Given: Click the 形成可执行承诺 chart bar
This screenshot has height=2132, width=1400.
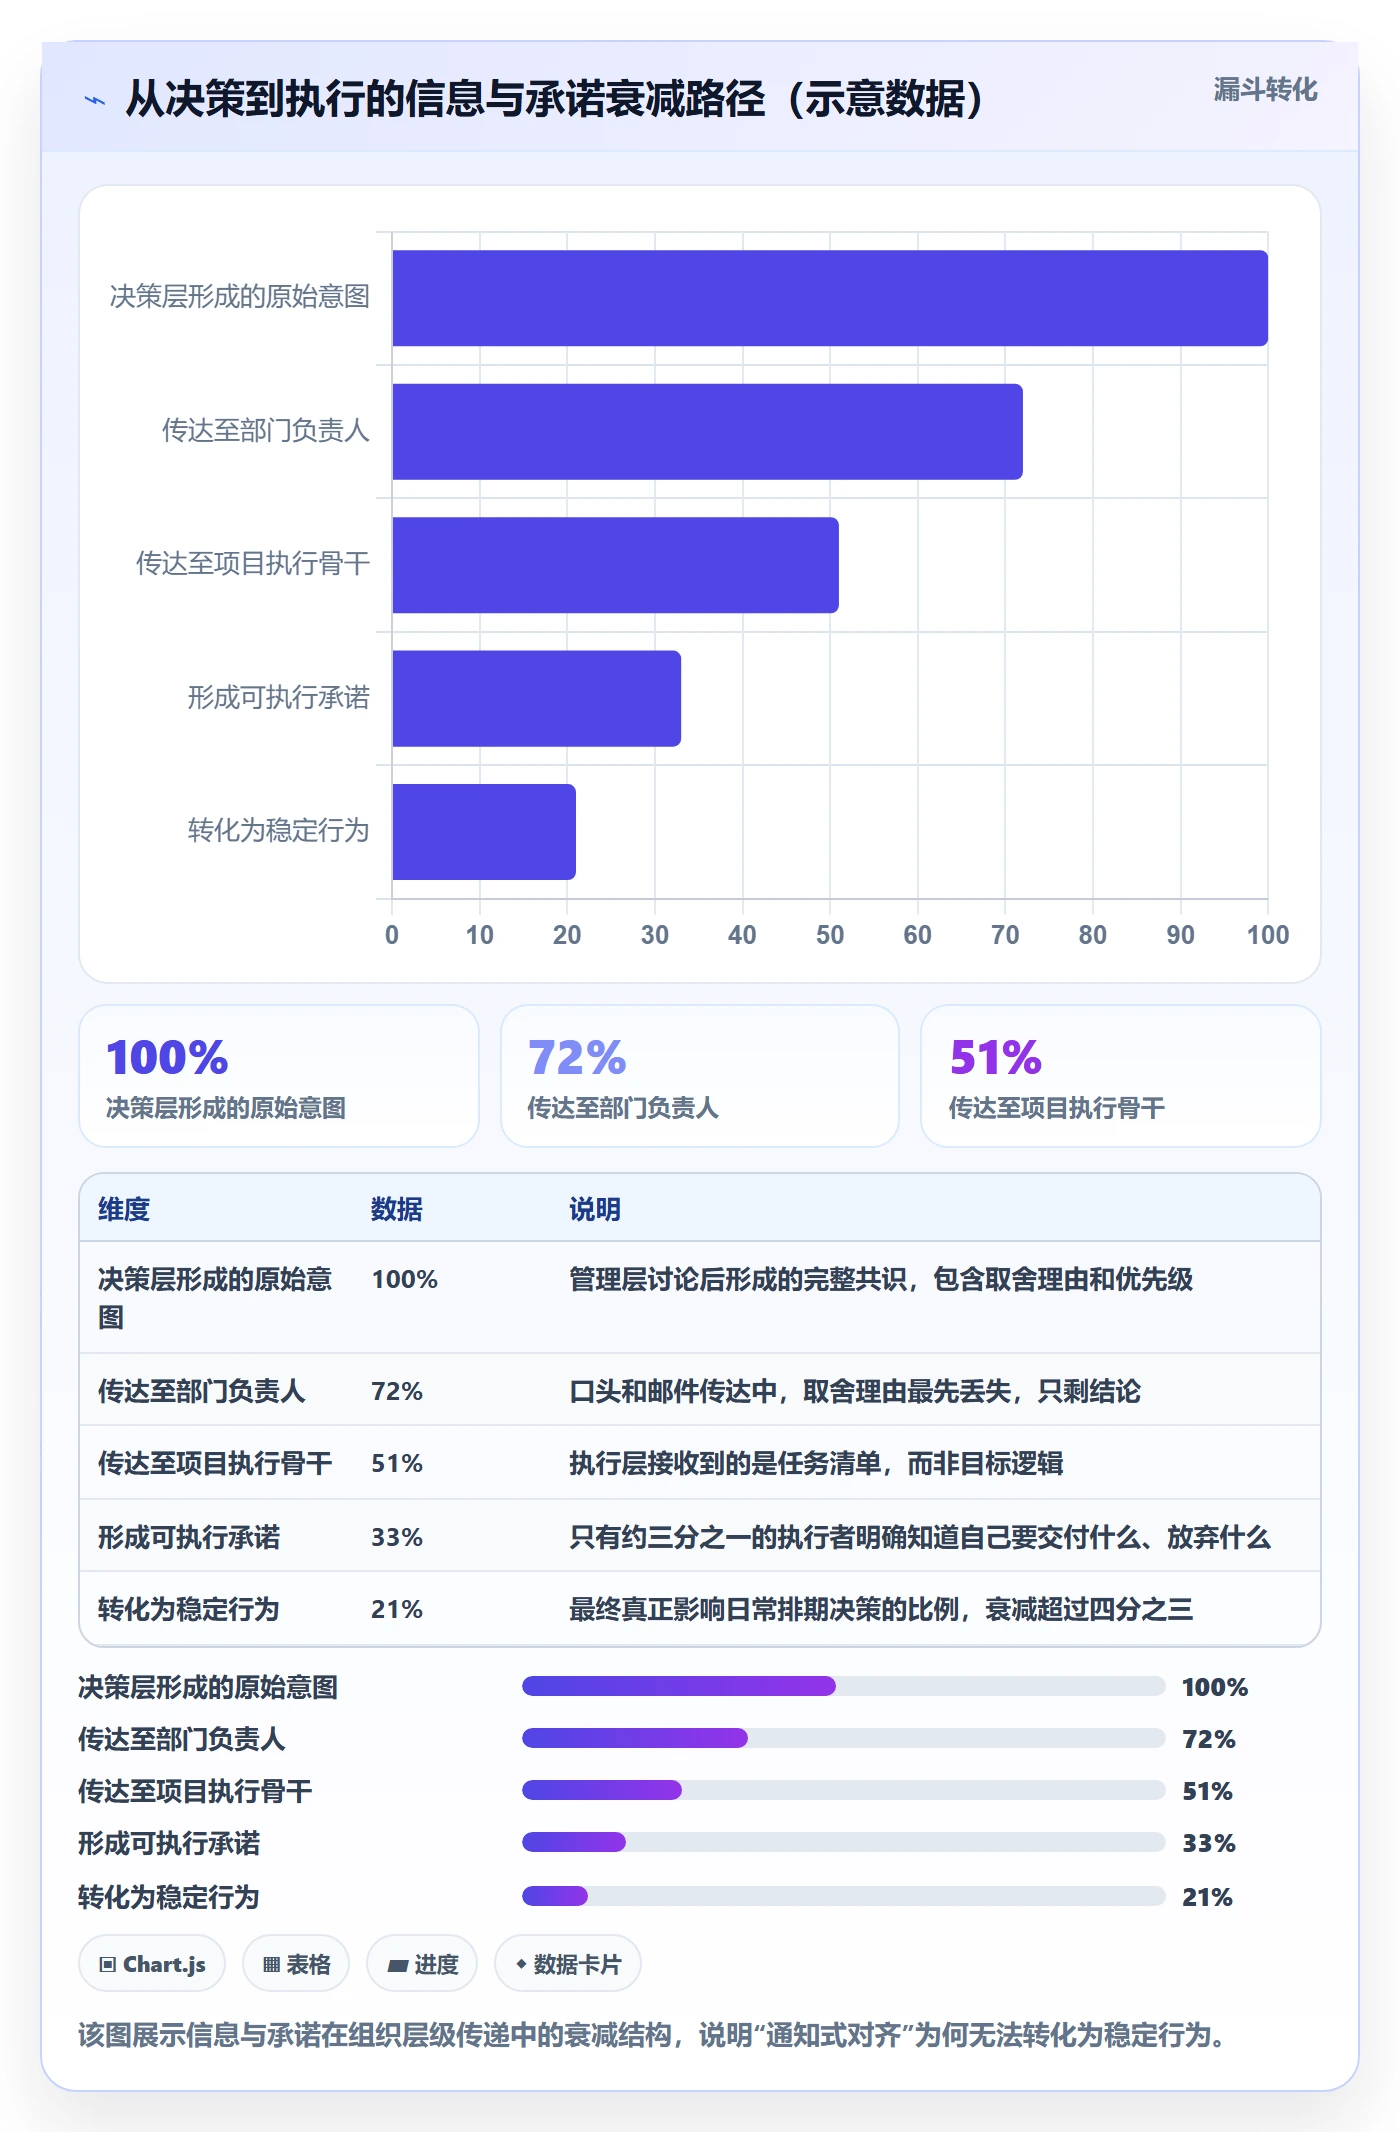Looking at the screenshot, I should 536,699.
